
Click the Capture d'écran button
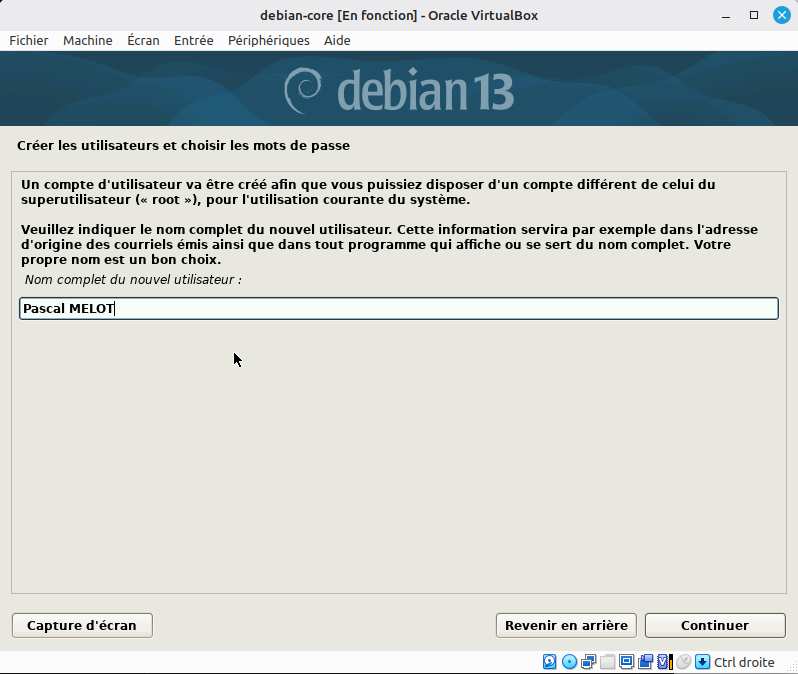point(82,625)
